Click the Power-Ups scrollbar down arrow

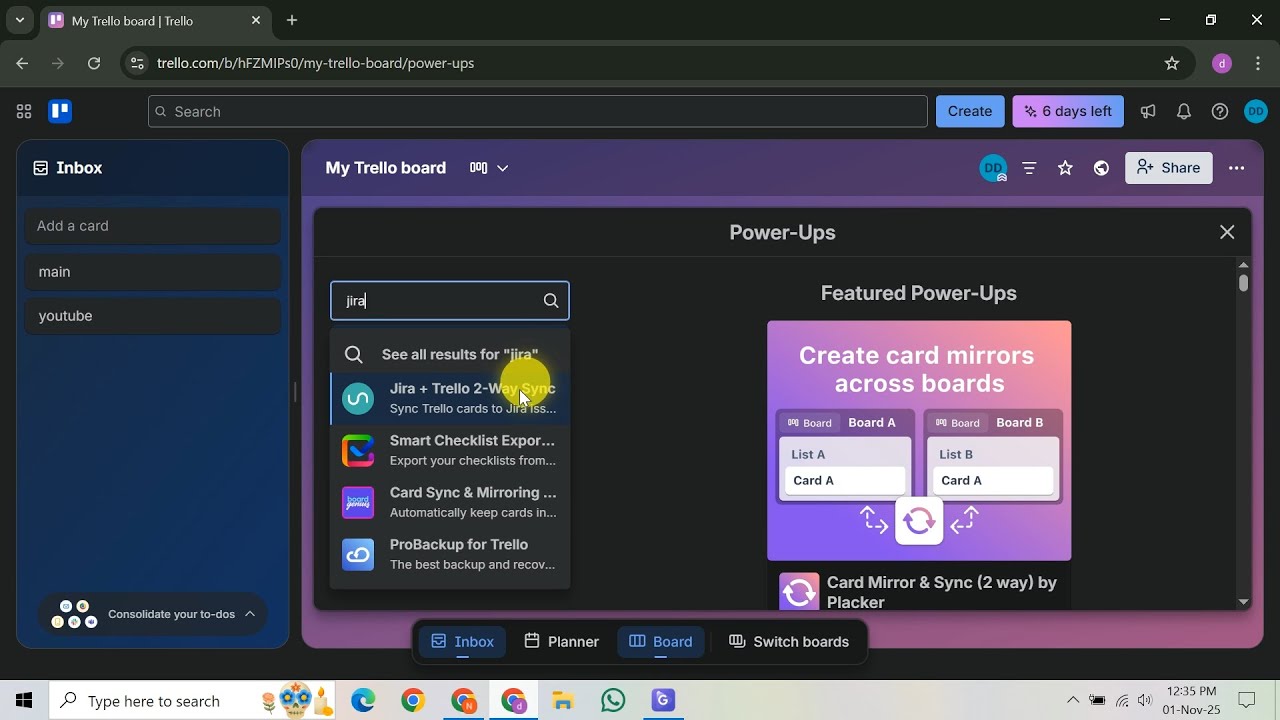tap(1243, 602)
